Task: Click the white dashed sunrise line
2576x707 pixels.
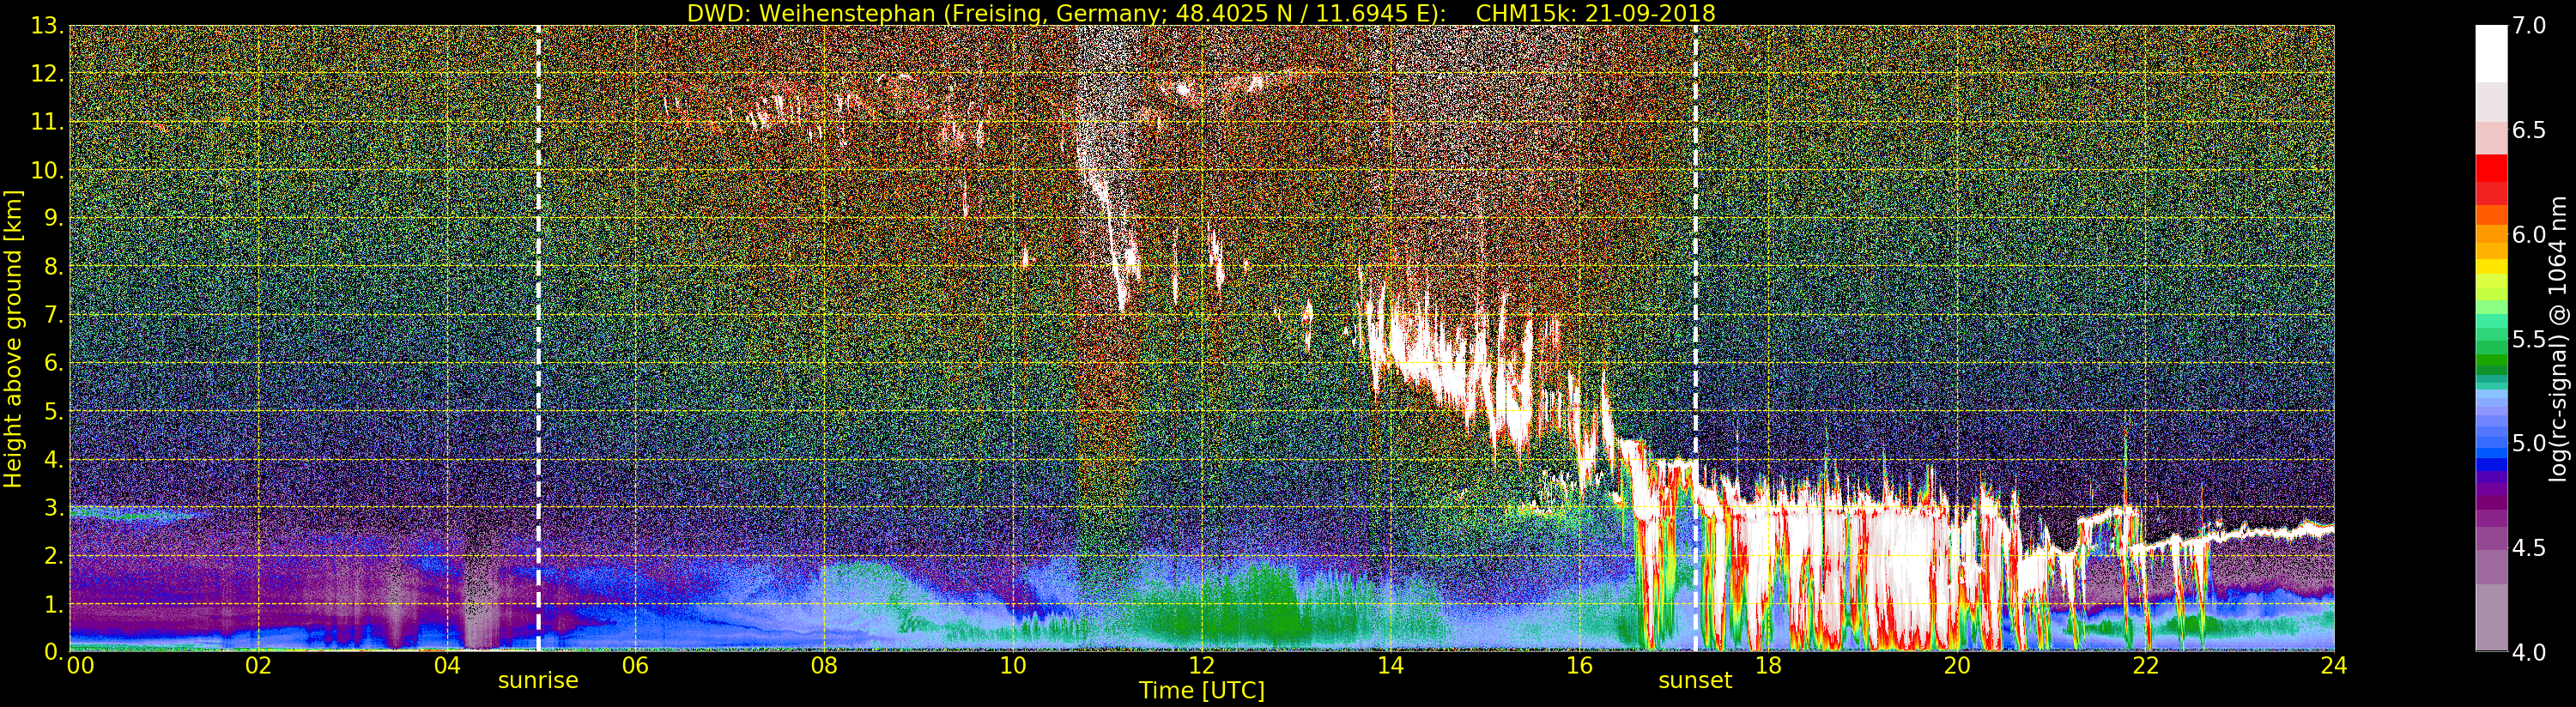Action: point(538,338)
